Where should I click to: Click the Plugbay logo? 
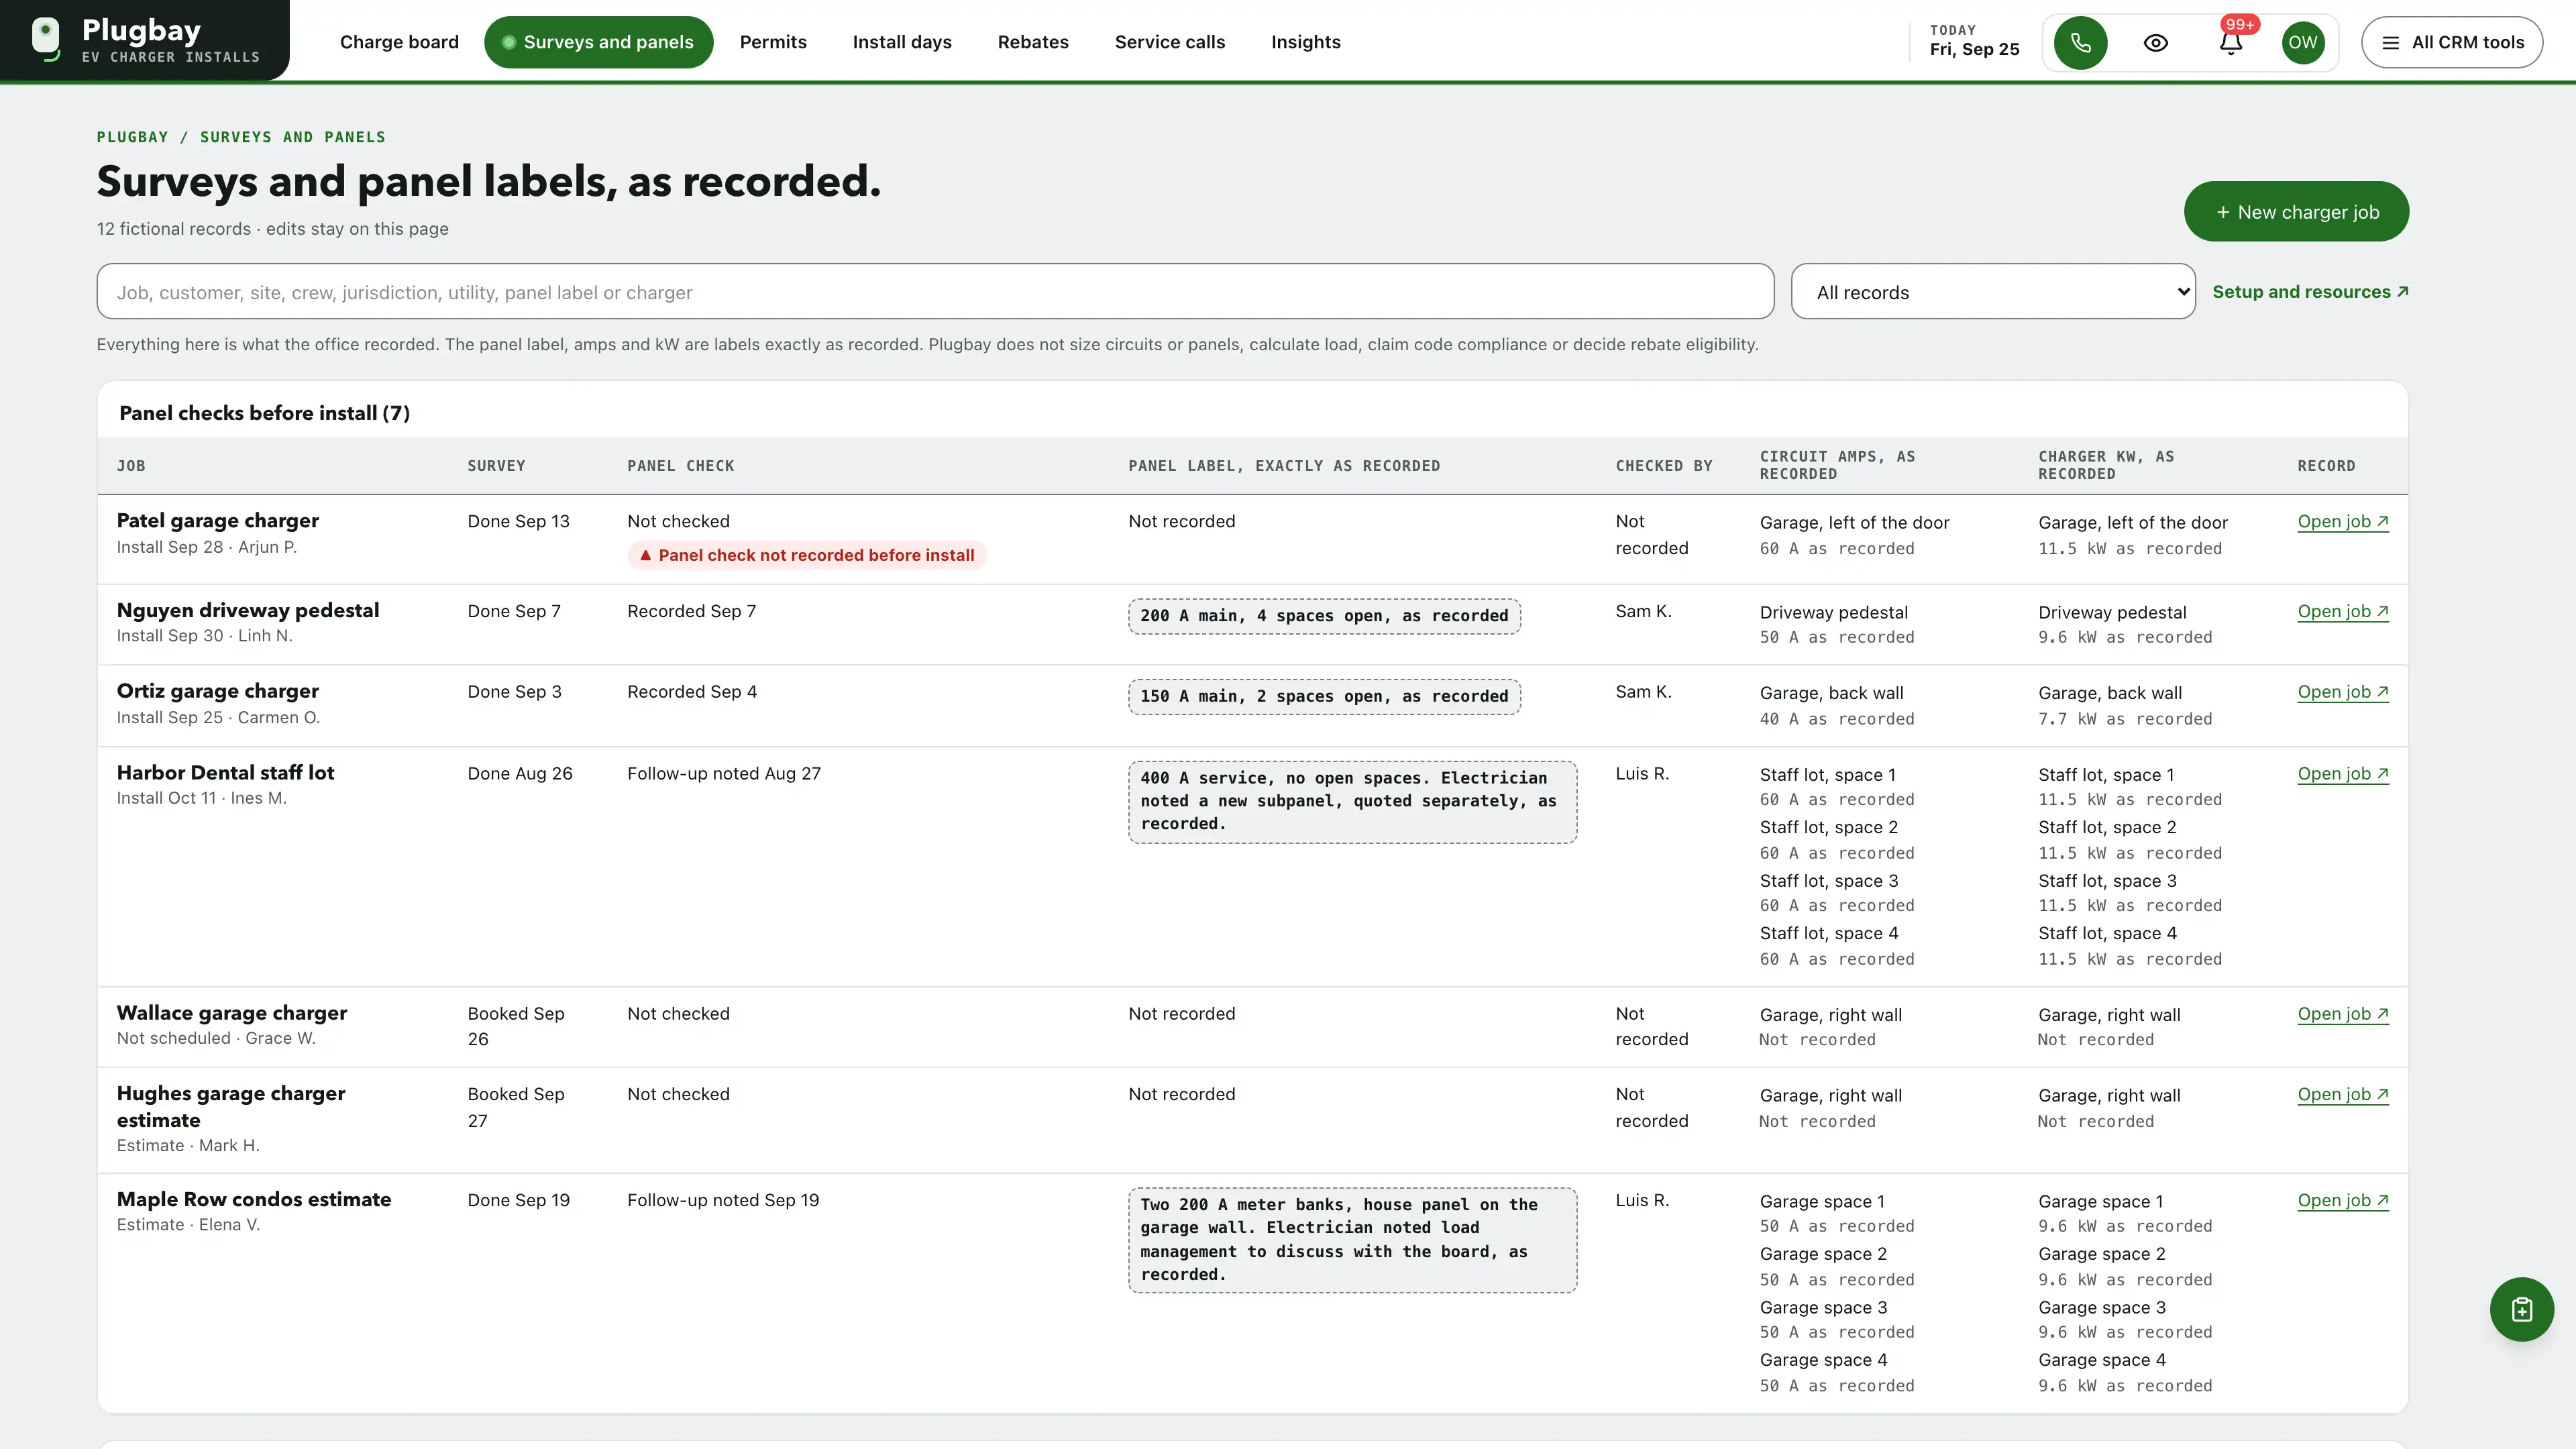coord(145,40)
